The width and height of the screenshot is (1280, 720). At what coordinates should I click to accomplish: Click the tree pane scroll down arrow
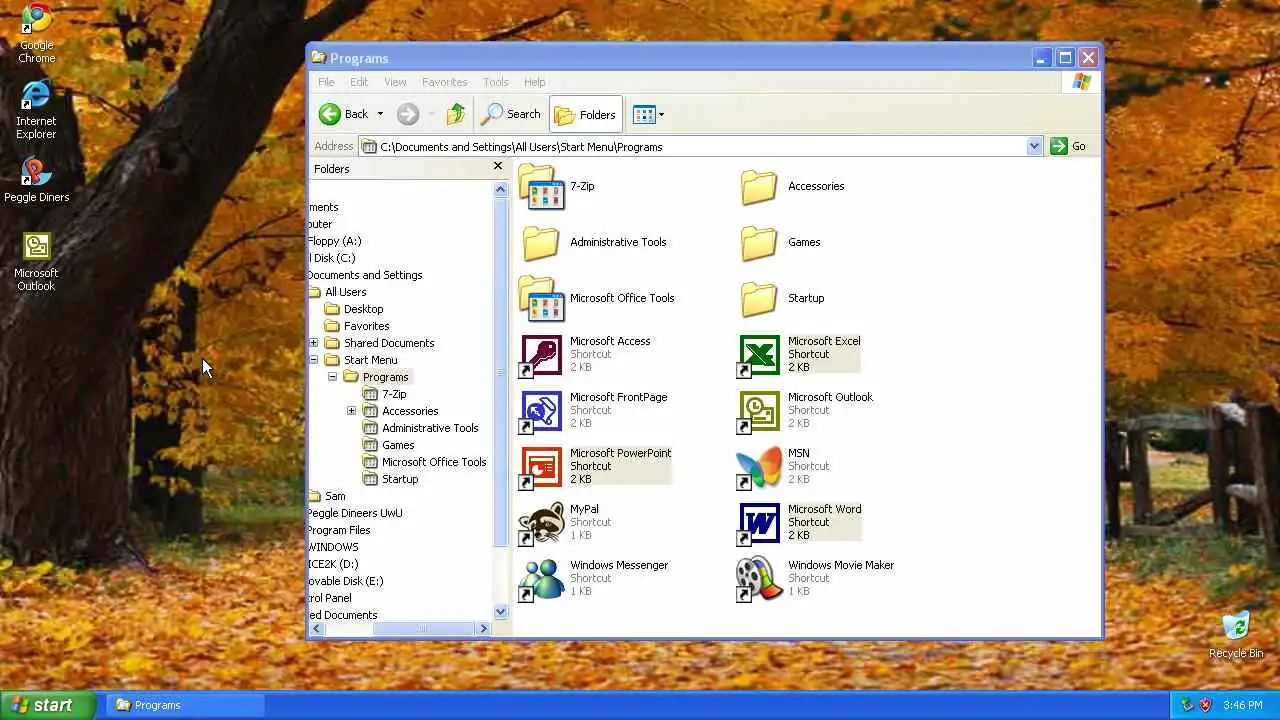(x=502, y=612)
